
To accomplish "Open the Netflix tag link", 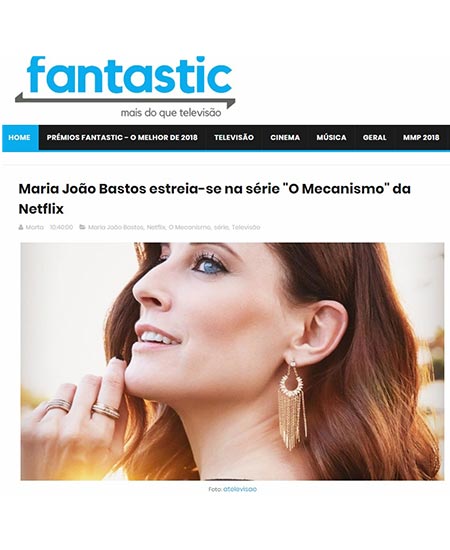I will point(156,227).
